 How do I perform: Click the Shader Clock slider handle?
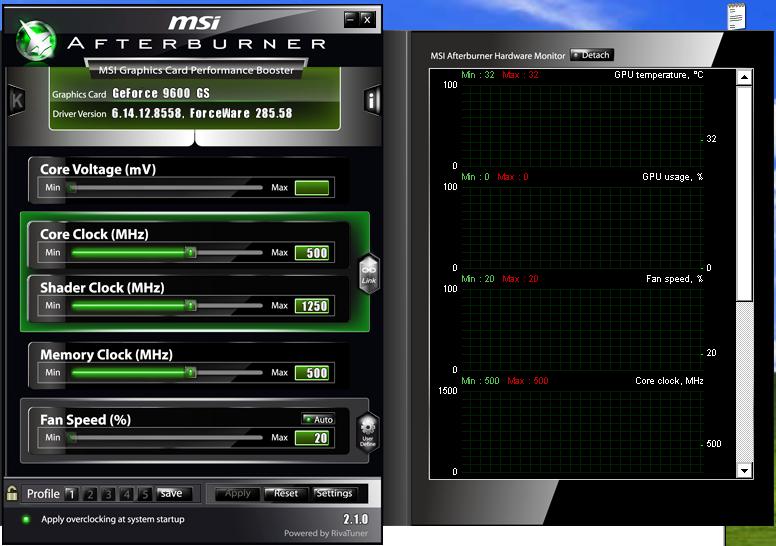click(191, 305)
